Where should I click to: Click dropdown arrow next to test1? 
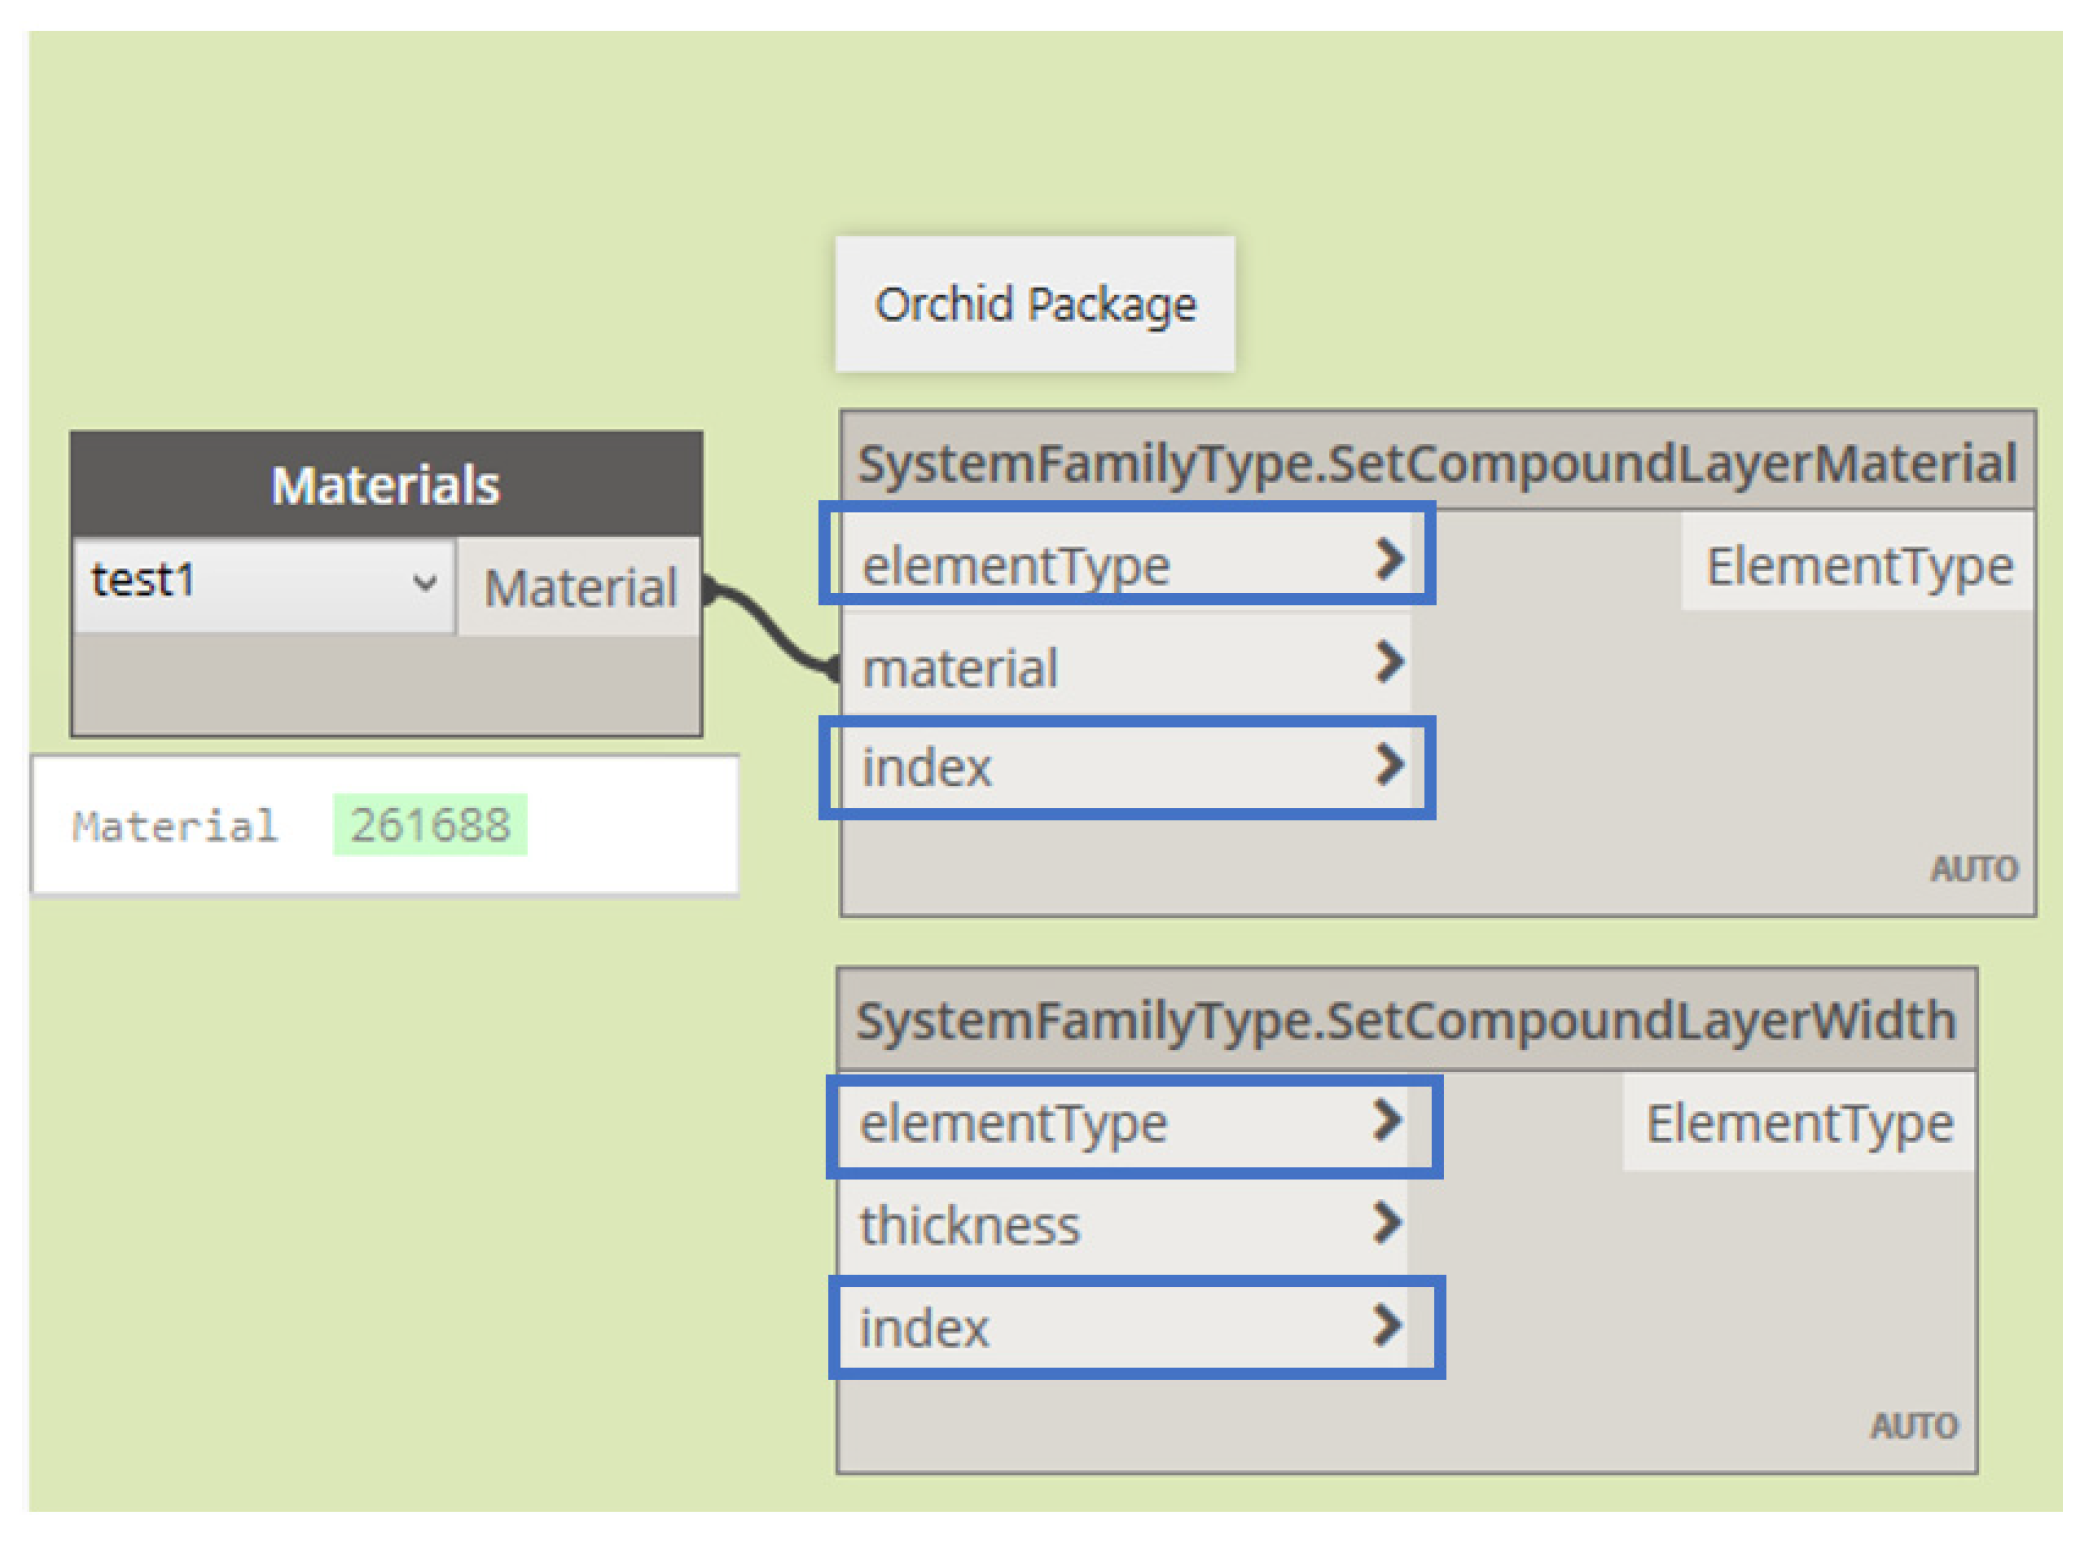425,582
